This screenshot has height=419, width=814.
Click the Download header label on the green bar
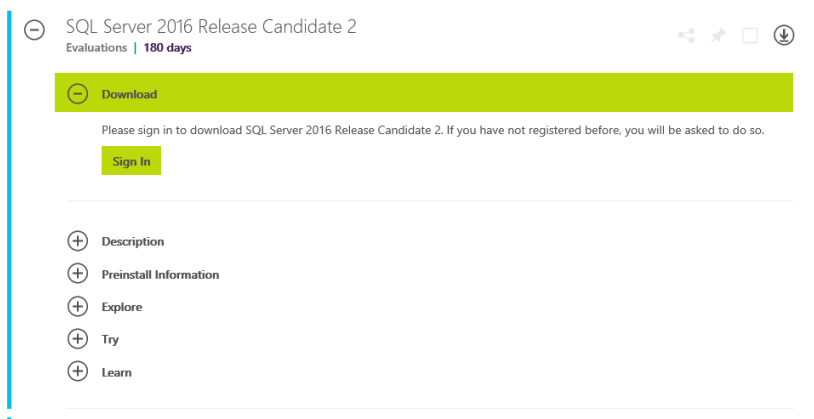[x=129, y=94]
